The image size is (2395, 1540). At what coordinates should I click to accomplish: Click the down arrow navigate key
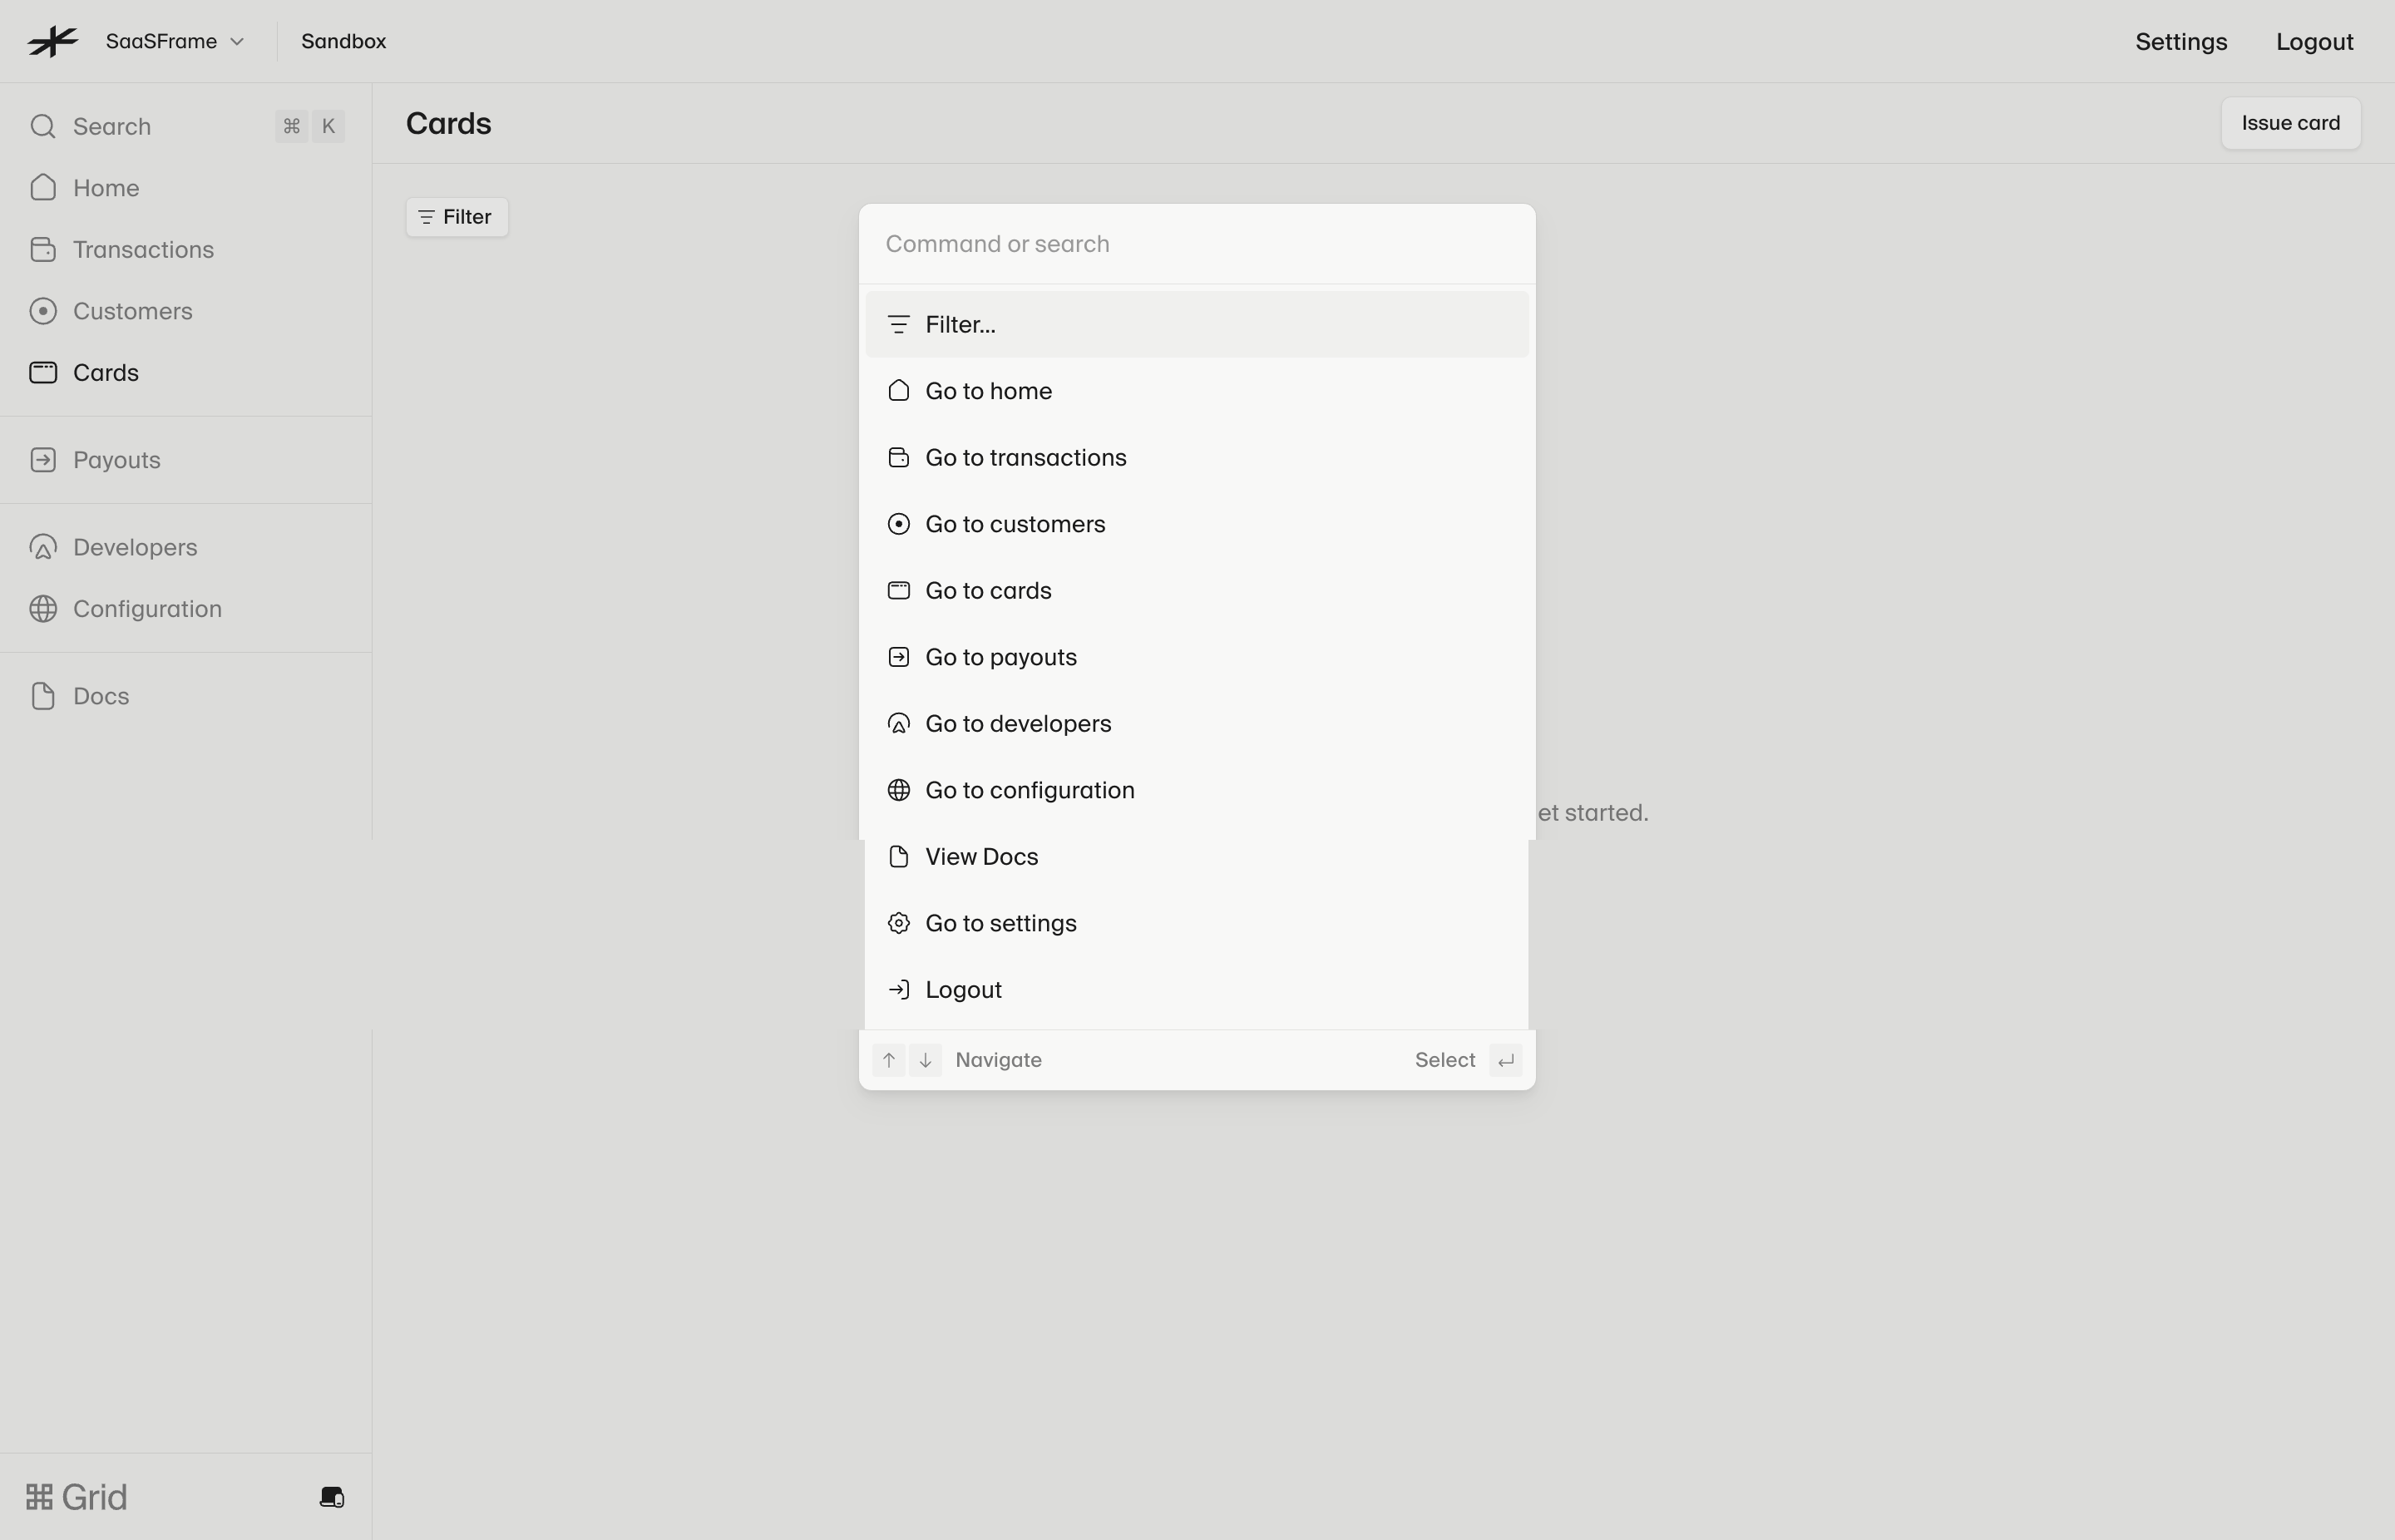pyautogui.click(x=925, y=1060)
